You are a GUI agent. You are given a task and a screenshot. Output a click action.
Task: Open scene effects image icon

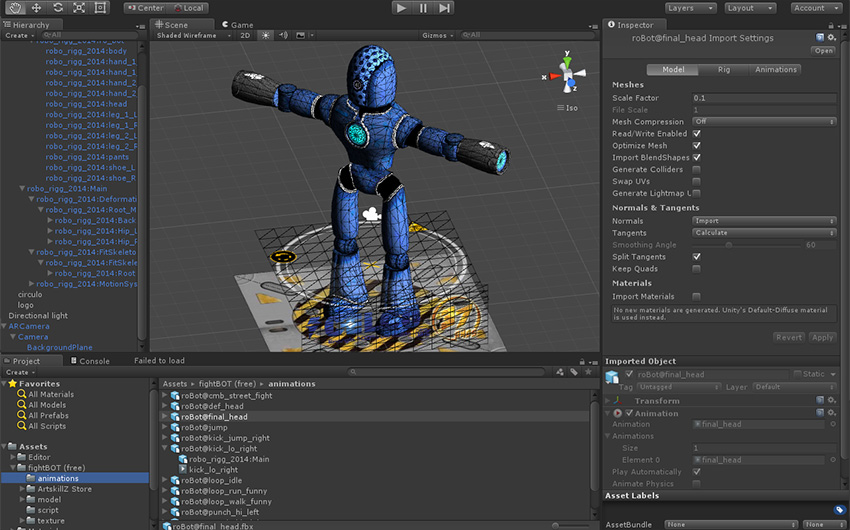pyautogui.click(x=300, y=35)
